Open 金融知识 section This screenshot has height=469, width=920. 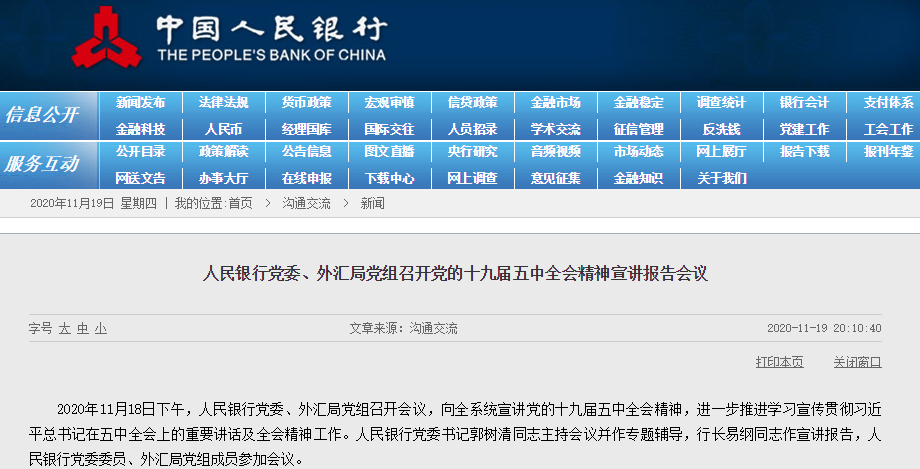pos(638,178)
